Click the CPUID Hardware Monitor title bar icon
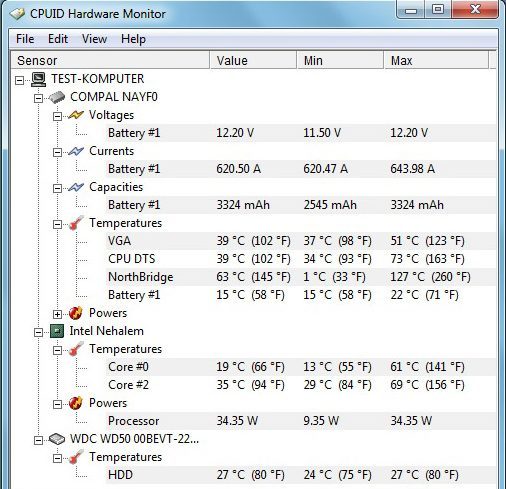 [17, 14]
